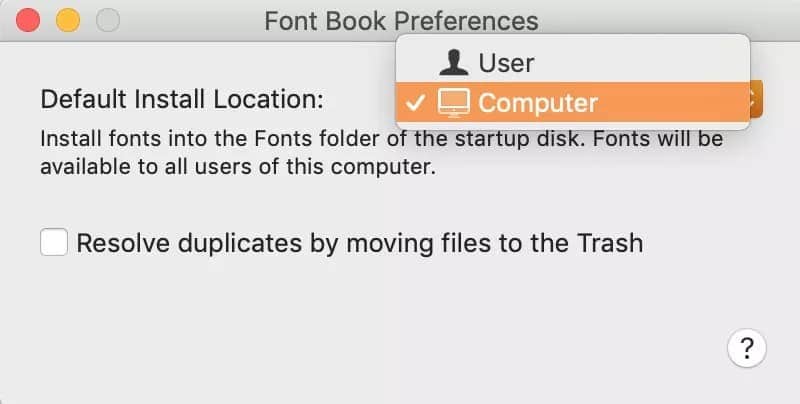Click the orange install location dropdown arrows

(756, 100)
